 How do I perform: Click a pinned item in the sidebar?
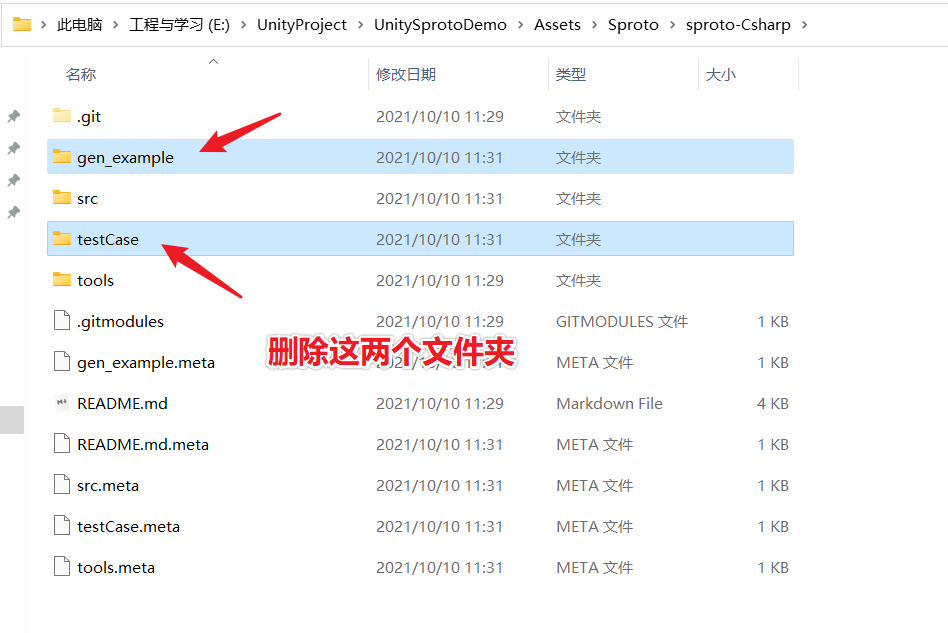click(x=12, y=116)
